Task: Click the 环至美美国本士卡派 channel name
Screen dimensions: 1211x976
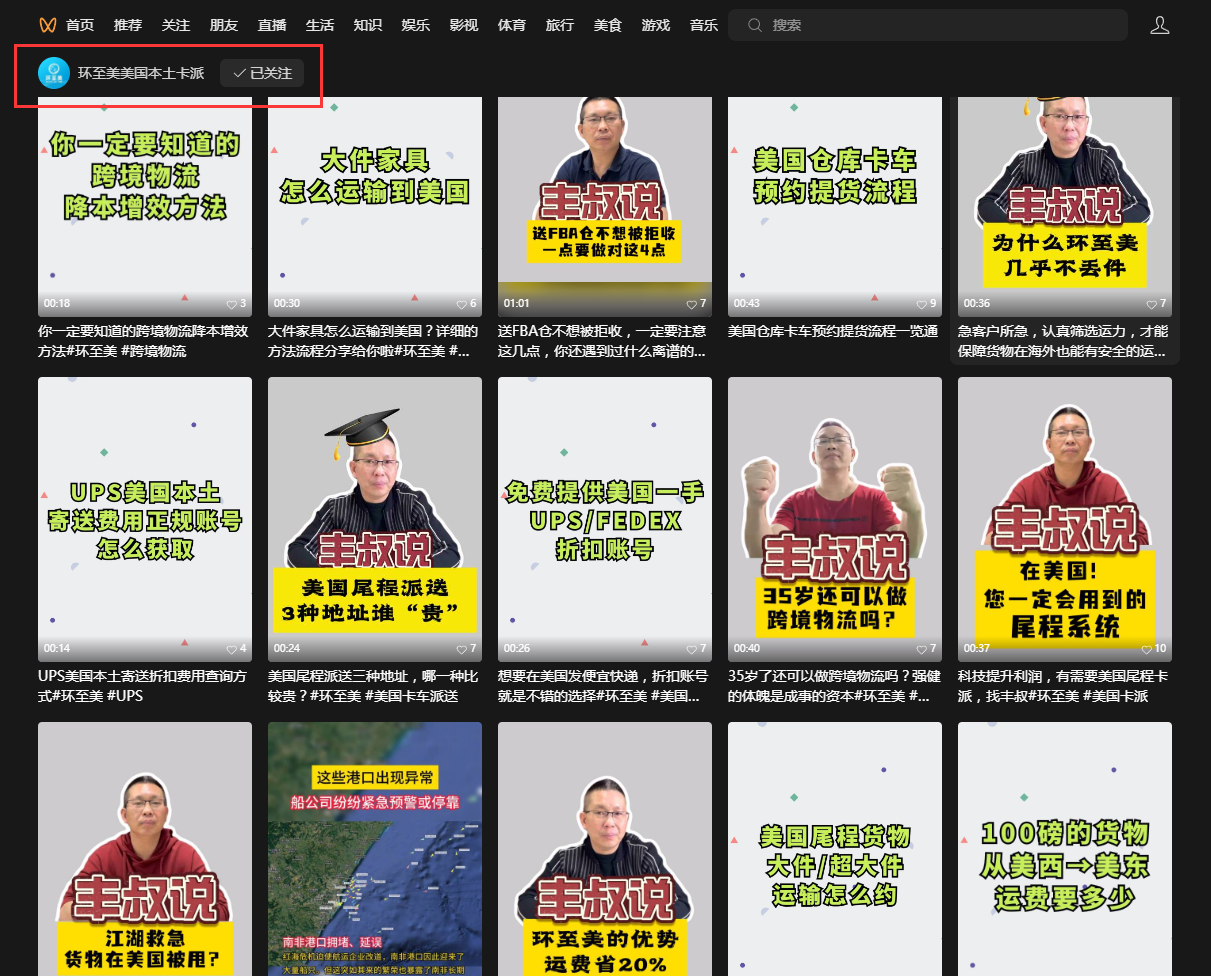Action: coord(141,73)
